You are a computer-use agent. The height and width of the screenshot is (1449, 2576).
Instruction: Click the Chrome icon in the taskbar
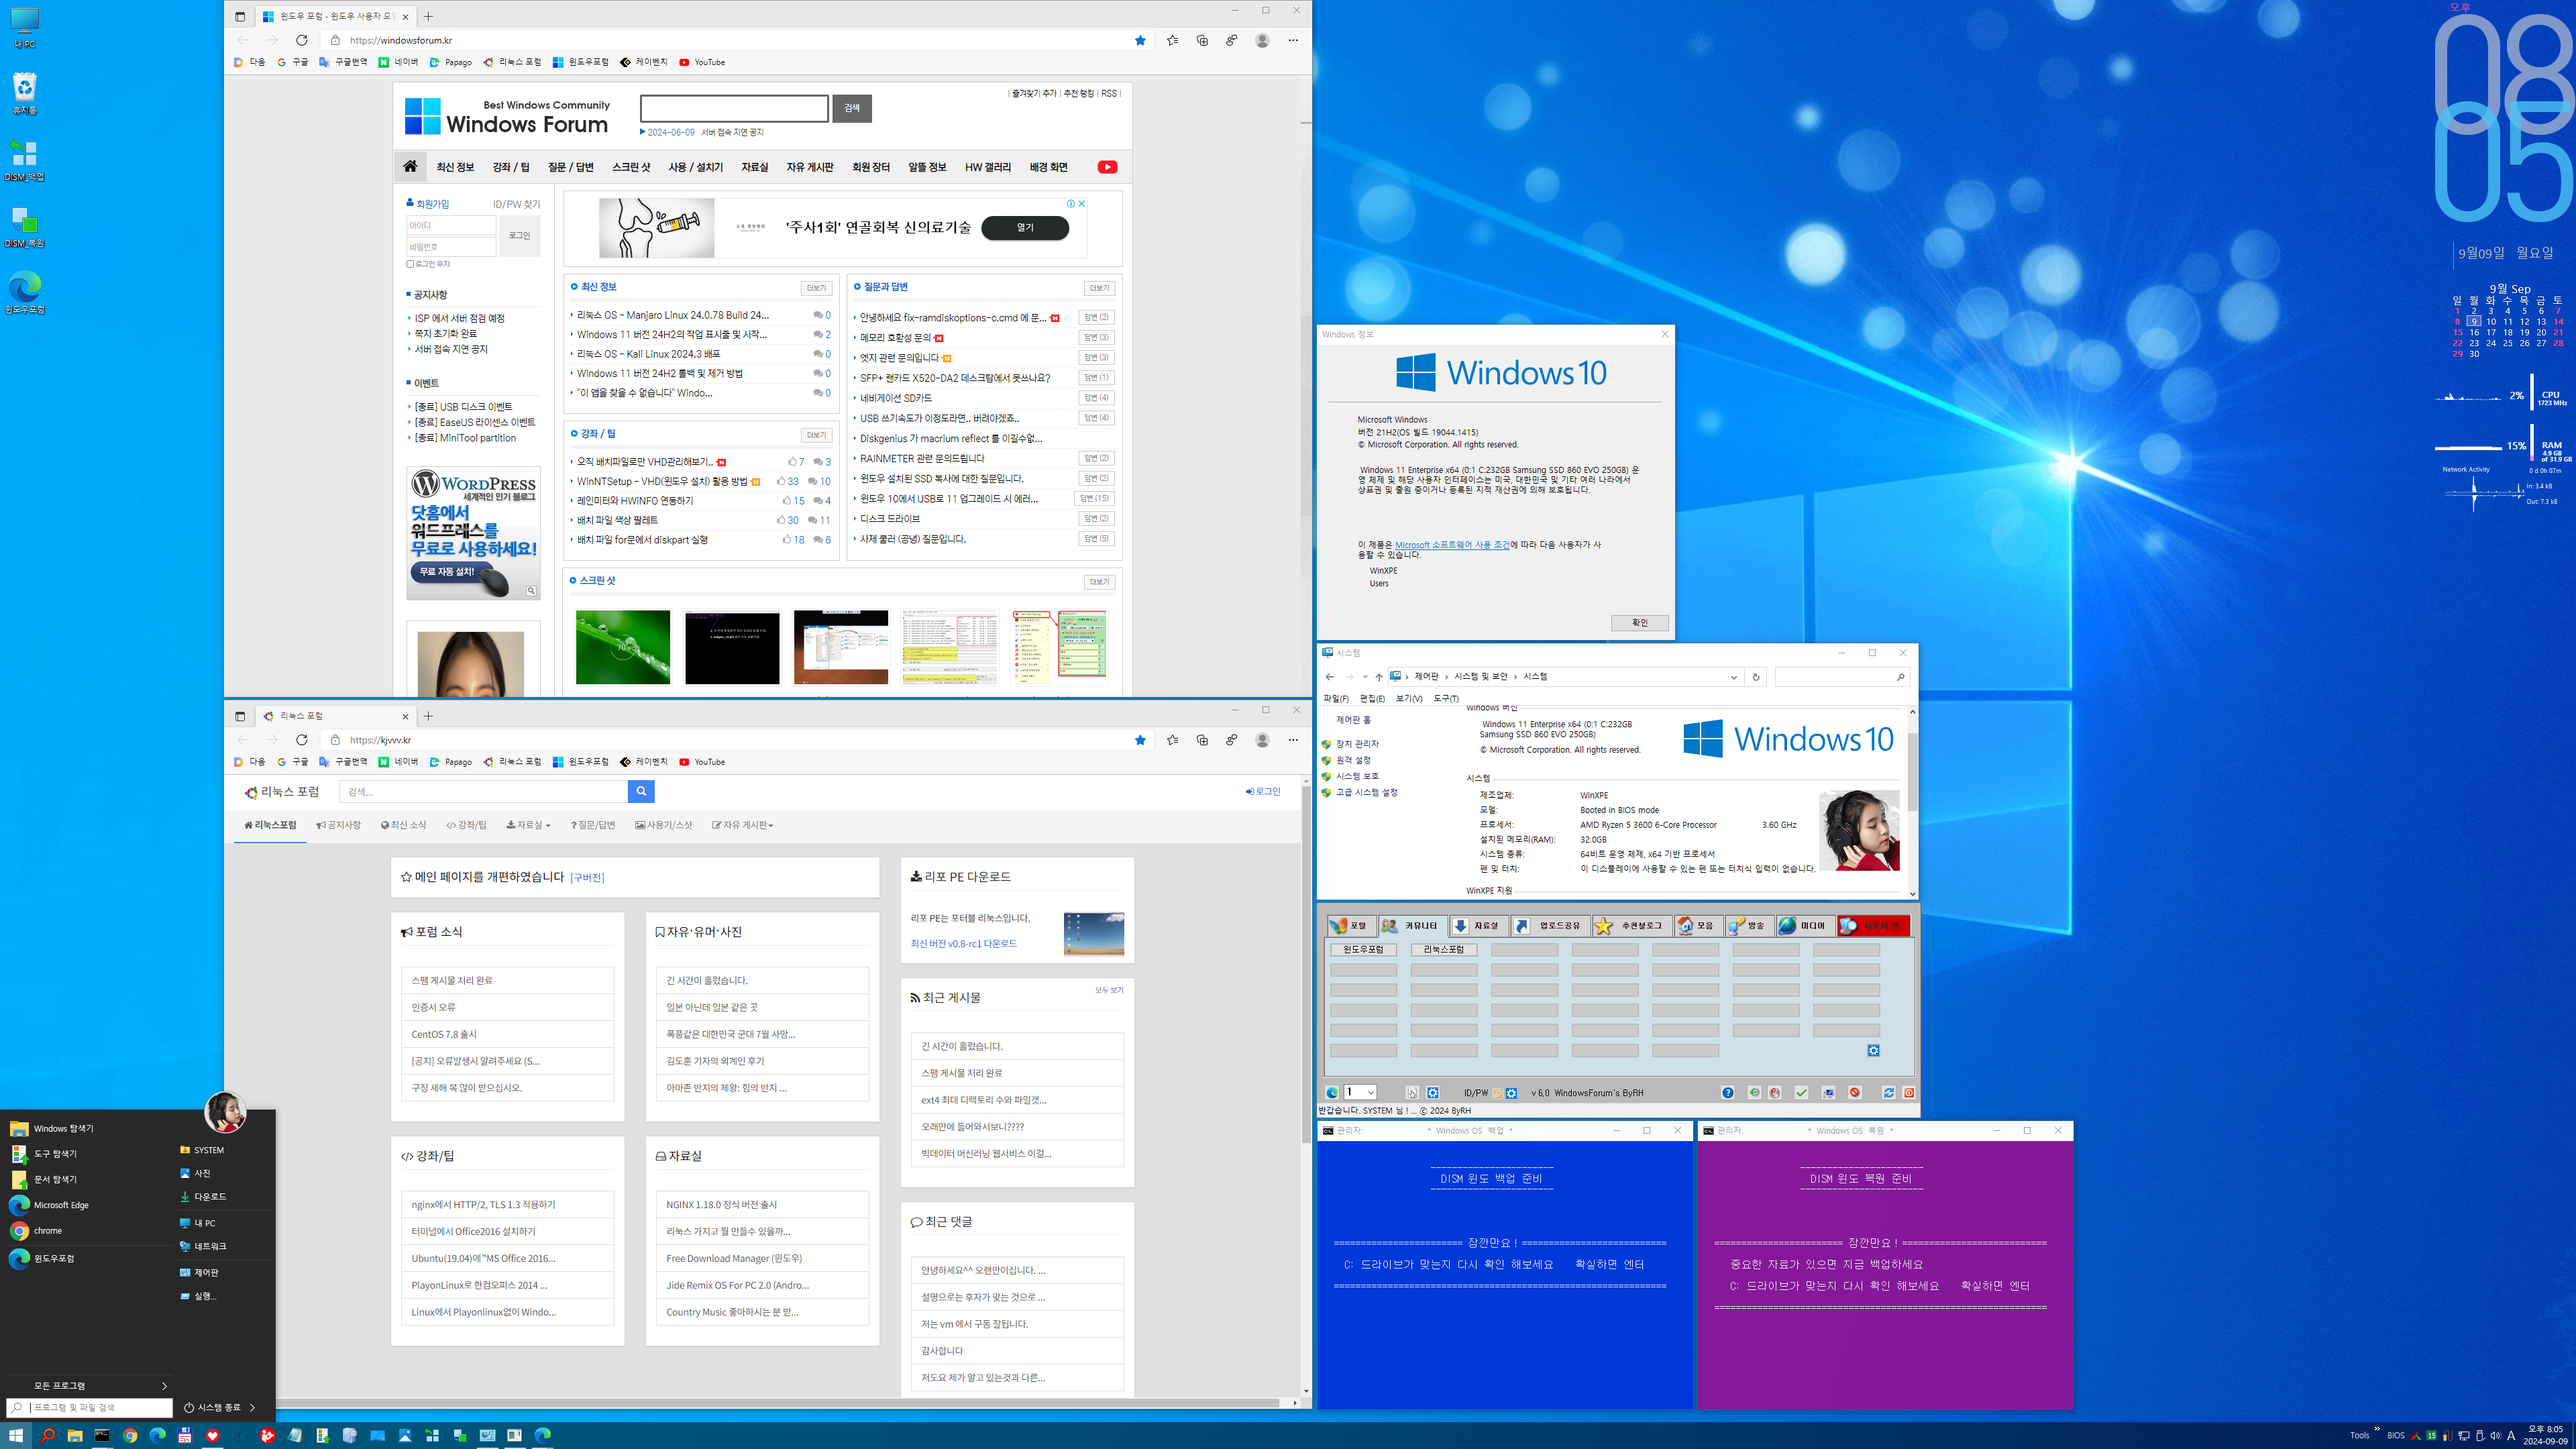pos(130,1435)
